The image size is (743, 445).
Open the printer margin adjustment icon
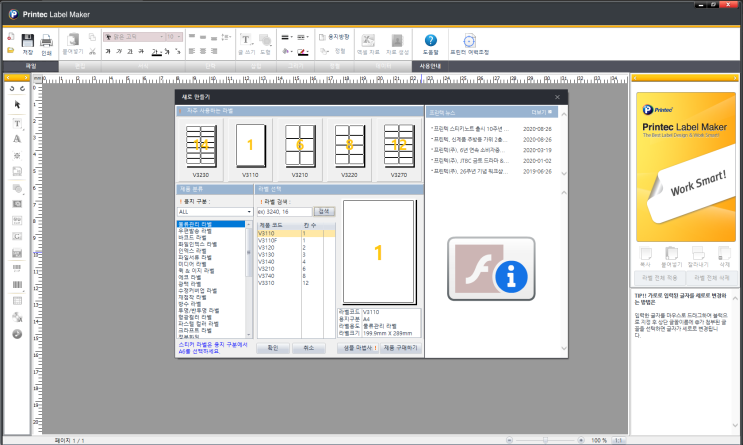coord(469,41)
